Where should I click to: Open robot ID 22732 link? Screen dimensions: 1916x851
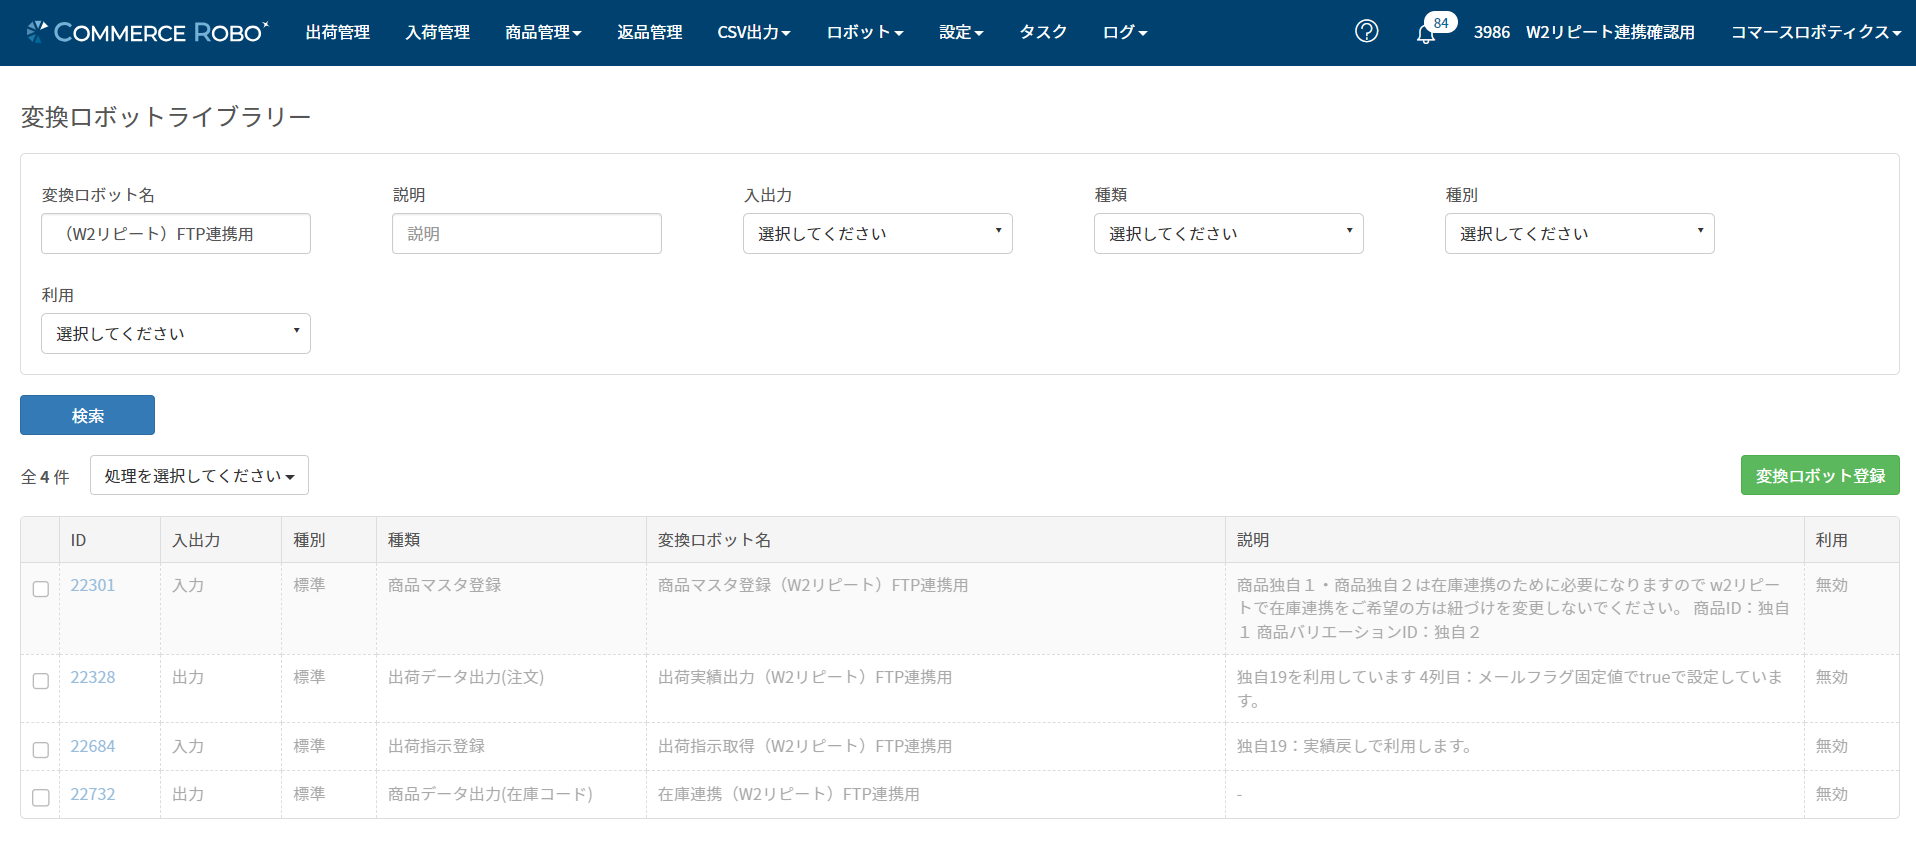(93, 794)
